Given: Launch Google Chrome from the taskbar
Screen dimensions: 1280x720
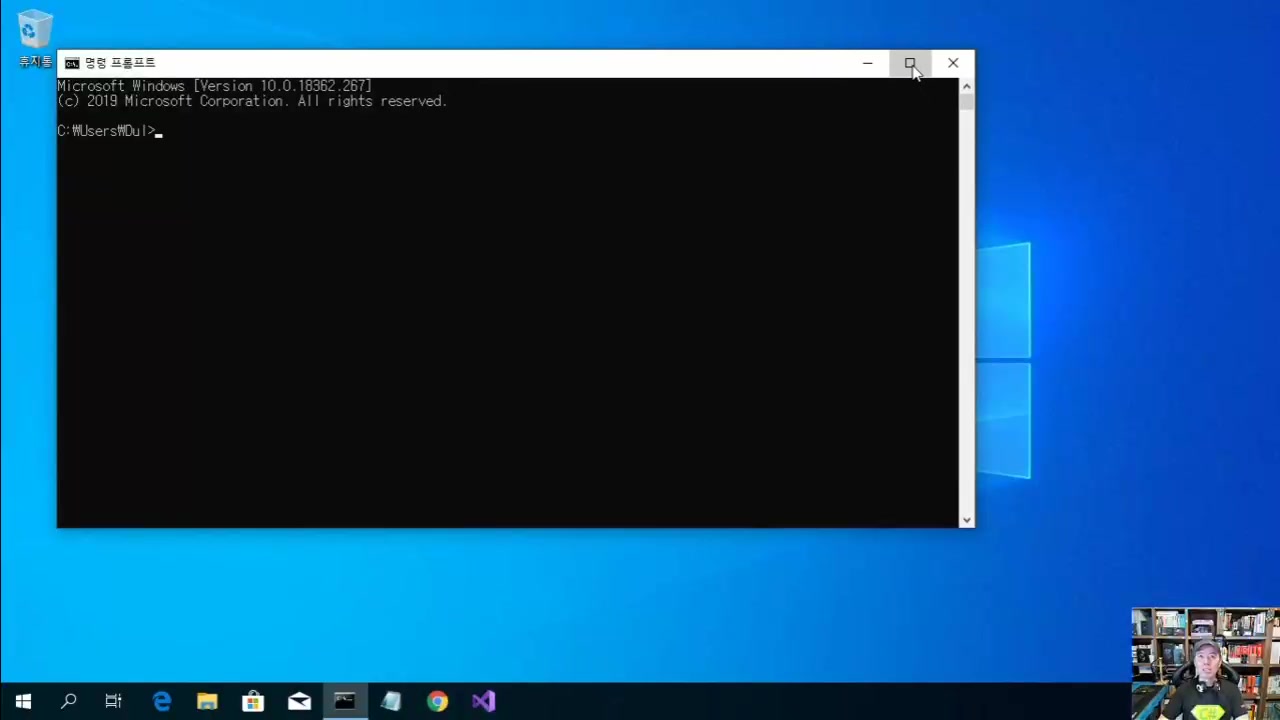Looking at the screenshot, I should point(437,701).
